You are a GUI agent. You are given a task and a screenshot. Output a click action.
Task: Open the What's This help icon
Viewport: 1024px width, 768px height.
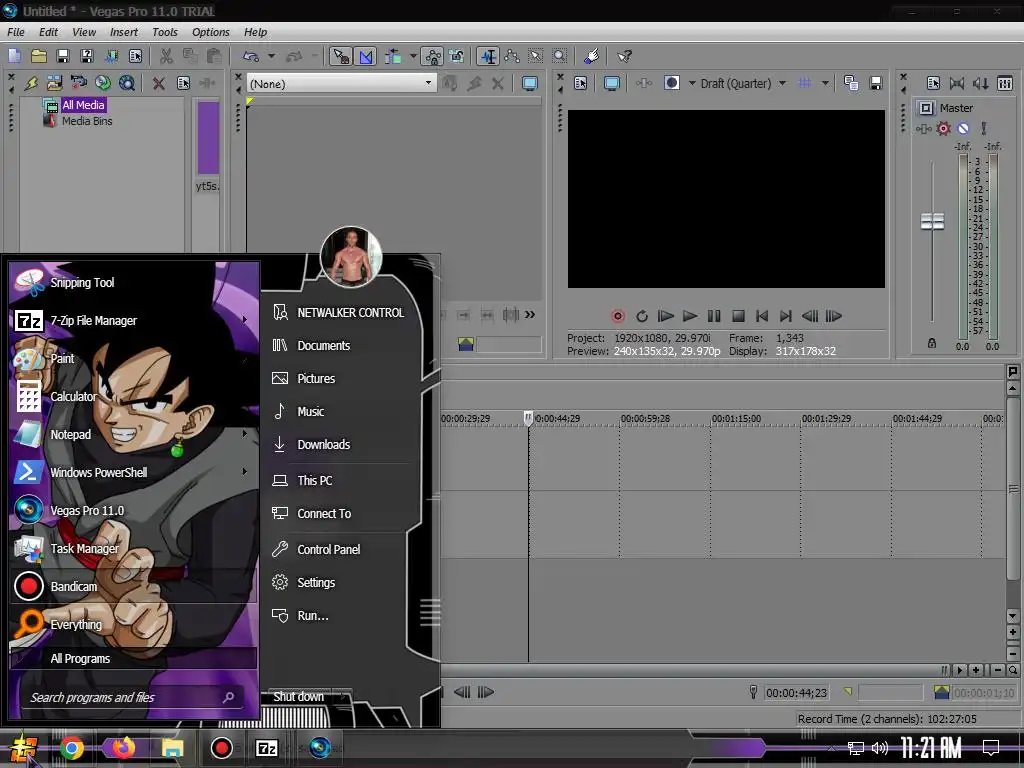pyautogui.click(x=624, y=56)
